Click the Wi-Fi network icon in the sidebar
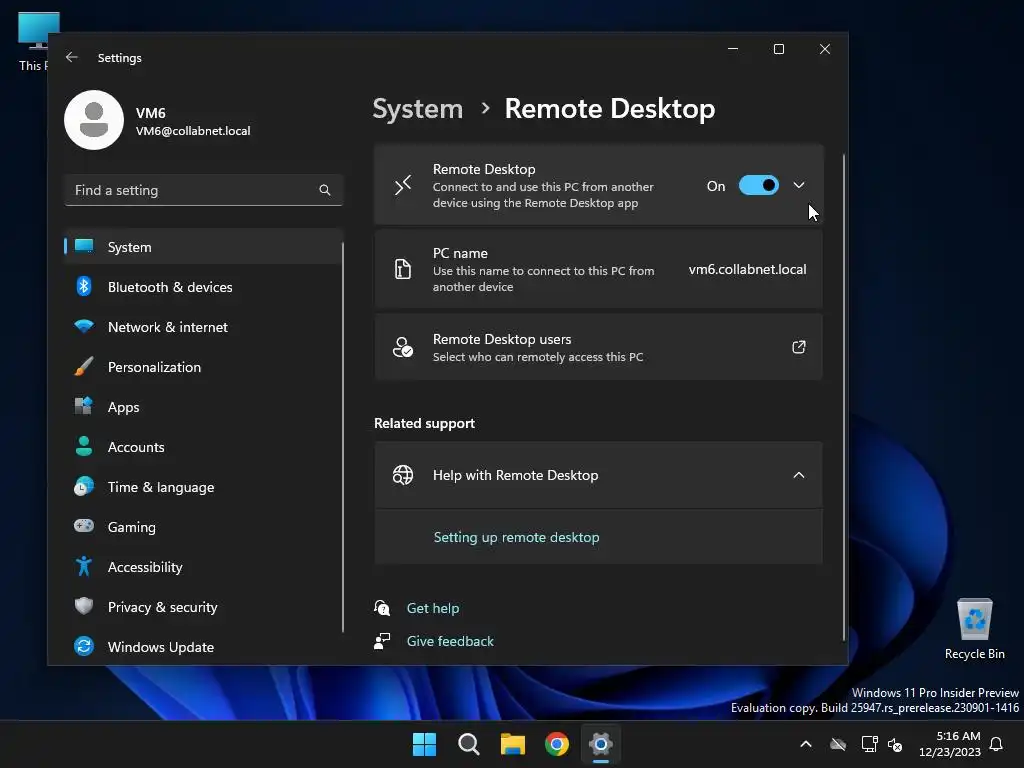 click(x=84, y=326)
